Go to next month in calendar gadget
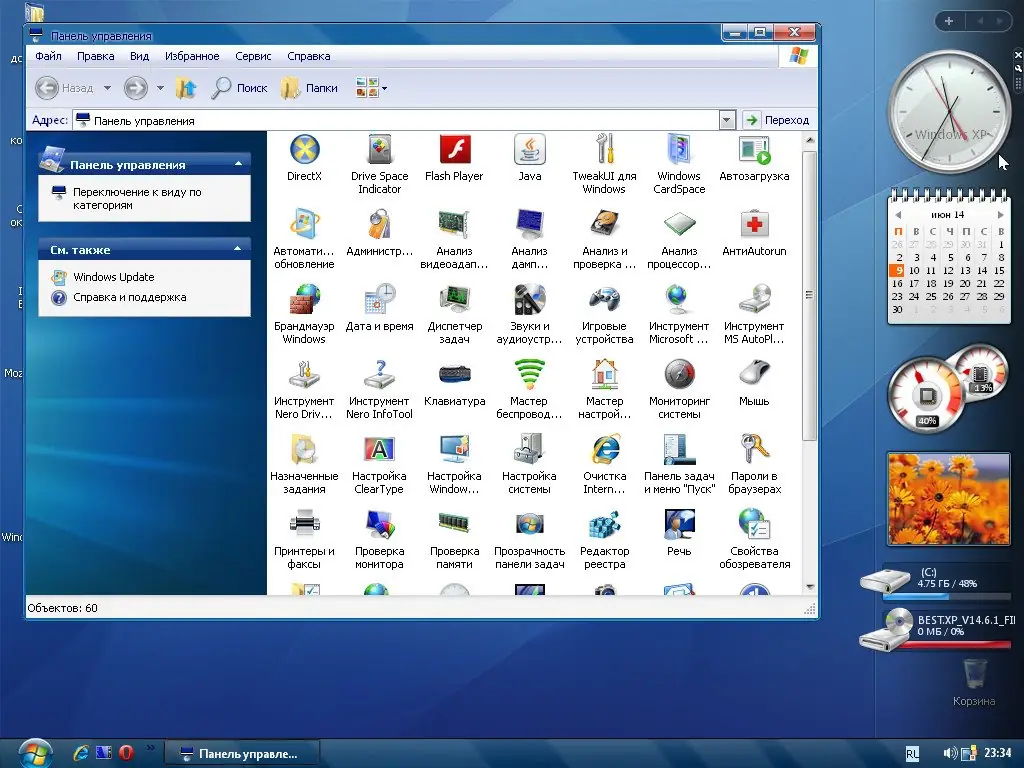Screen dimensions: 1024x768 tap(1000, 215)
